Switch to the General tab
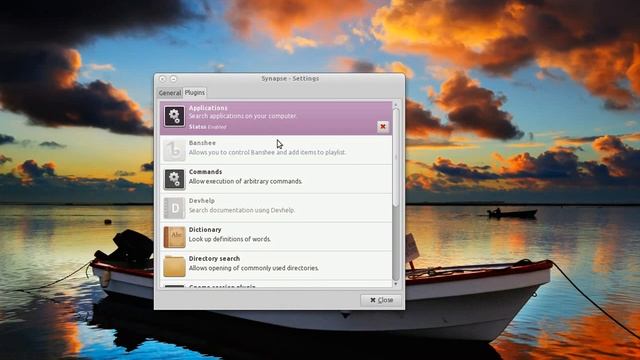The height and width of the screenshot is (360, 640). pyautogui.click(x=169, y=93)
